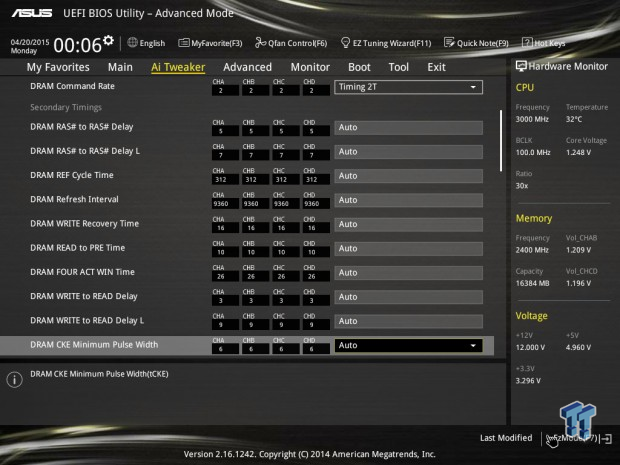Click memory frequency 2400 MHz value

pyautogui.click(x=532, y=250)
